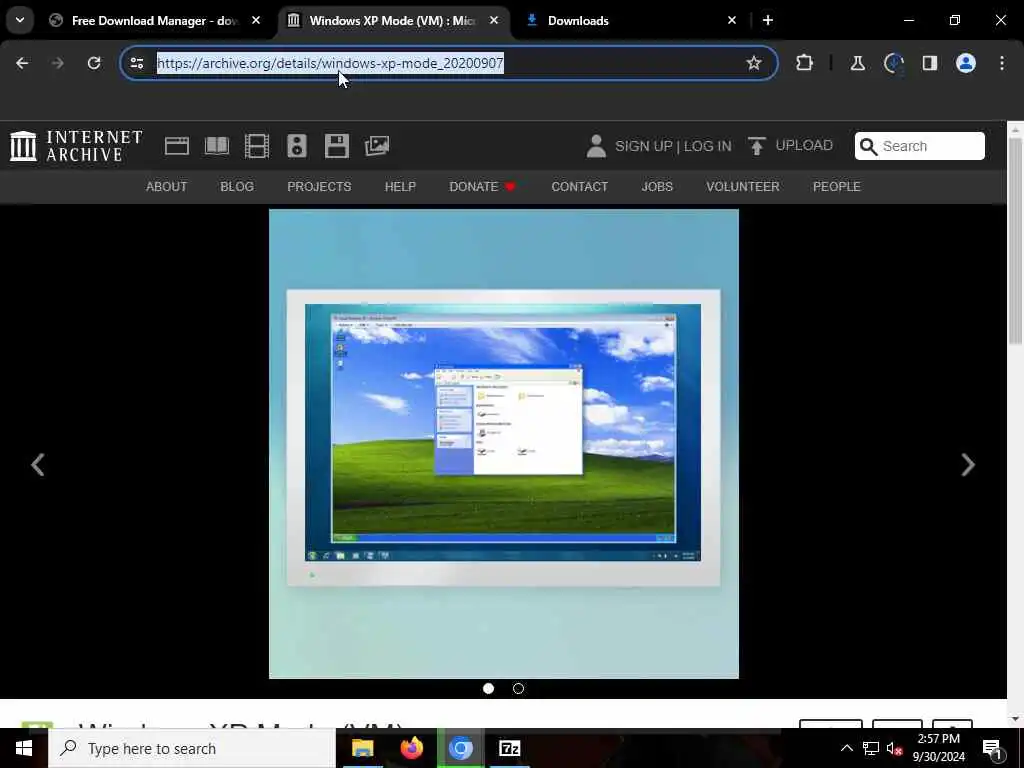Open the HELP menu item
Viewport: 1024px width, 768px height.
[400, 187]
